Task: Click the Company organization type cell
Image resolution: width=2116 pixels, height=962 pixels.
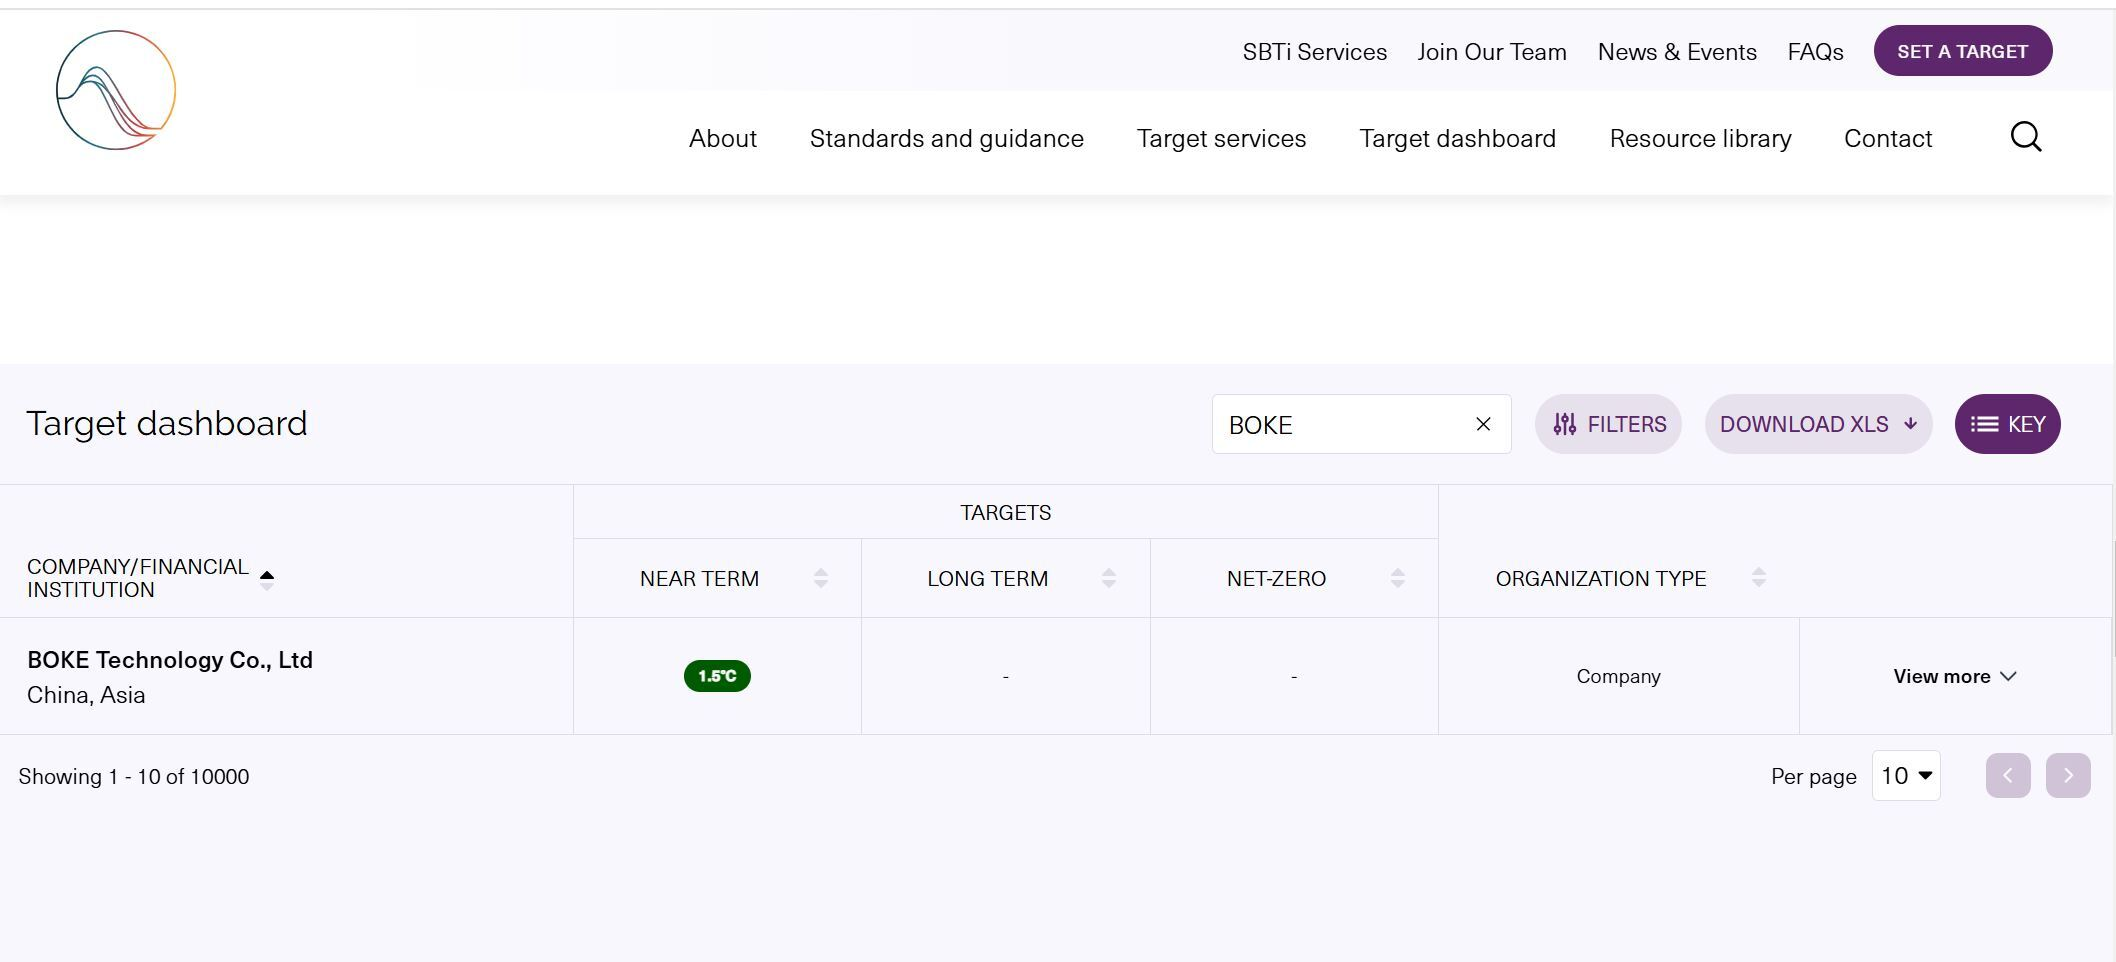Action: [x=1618, y=676]
